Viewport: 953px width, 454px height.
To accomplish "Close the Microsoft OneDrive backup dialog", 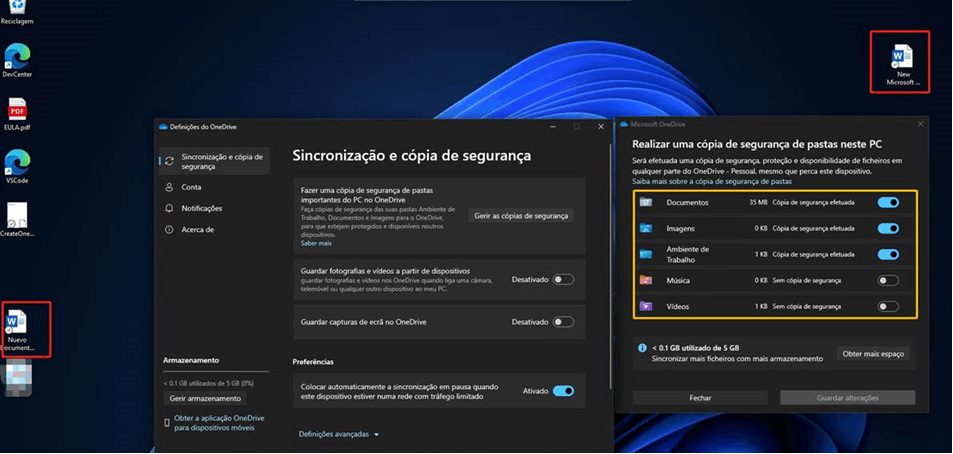I will (x=920, y=124).
